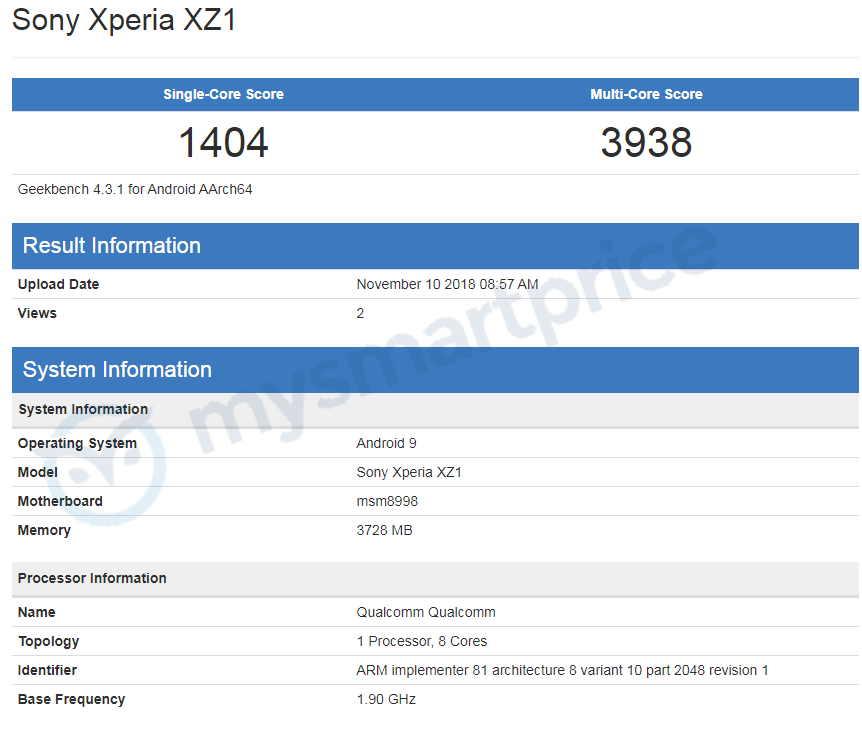862x731 pixels.
Task: Select the Android 9 value
Action: (x=386, y=444)
